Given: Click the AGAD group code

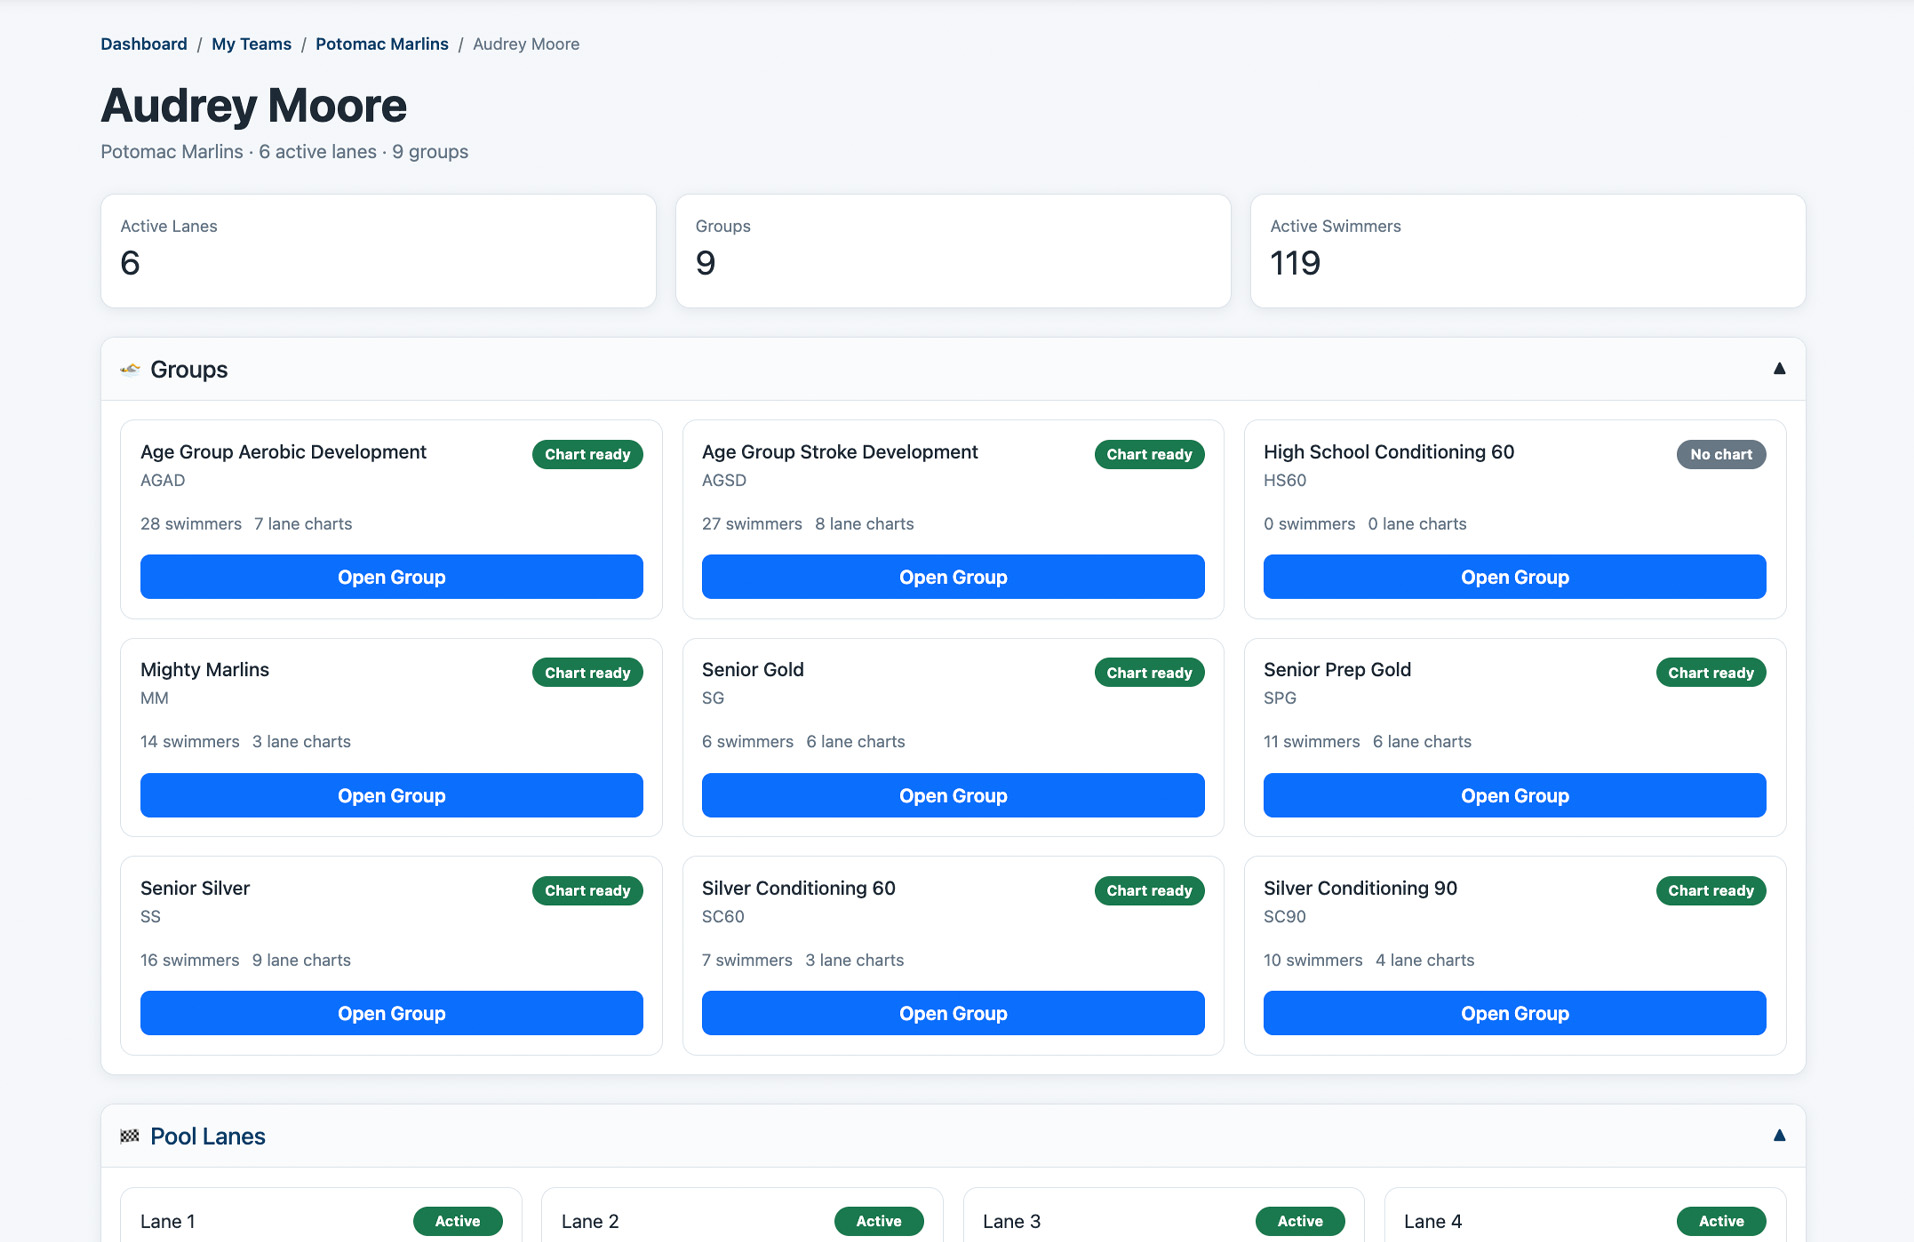Looking at the screenshot, I should click(163, 480).
